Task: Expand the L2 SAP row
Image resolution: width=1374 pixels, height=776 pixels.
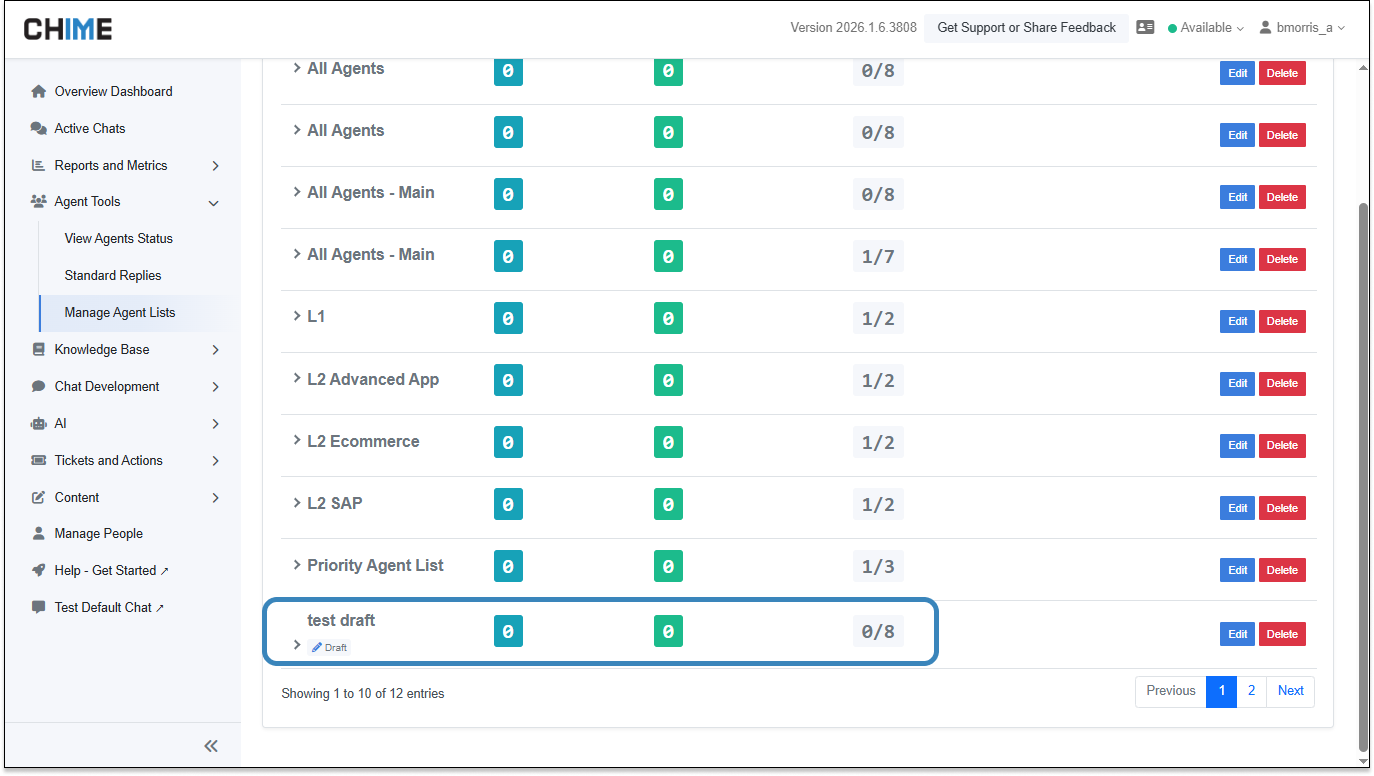Action: (297, 503)
